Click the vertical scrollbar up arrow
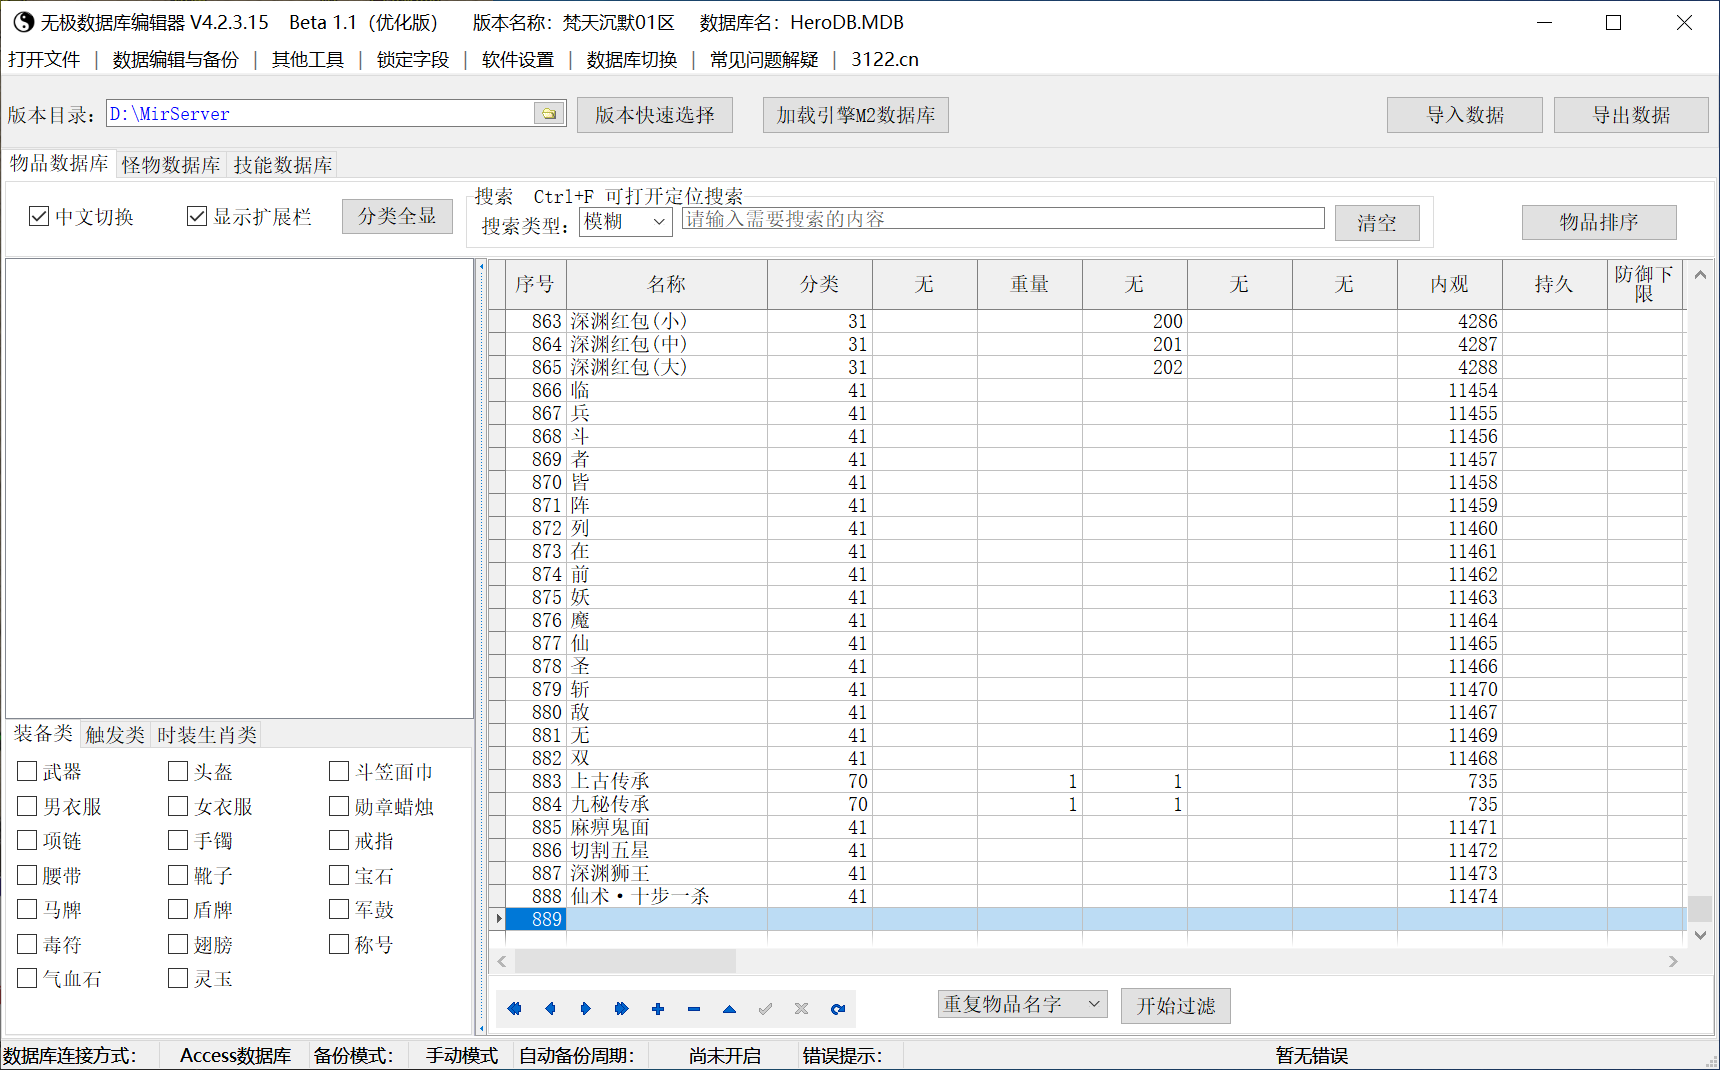 click(x=1700, y=274)
